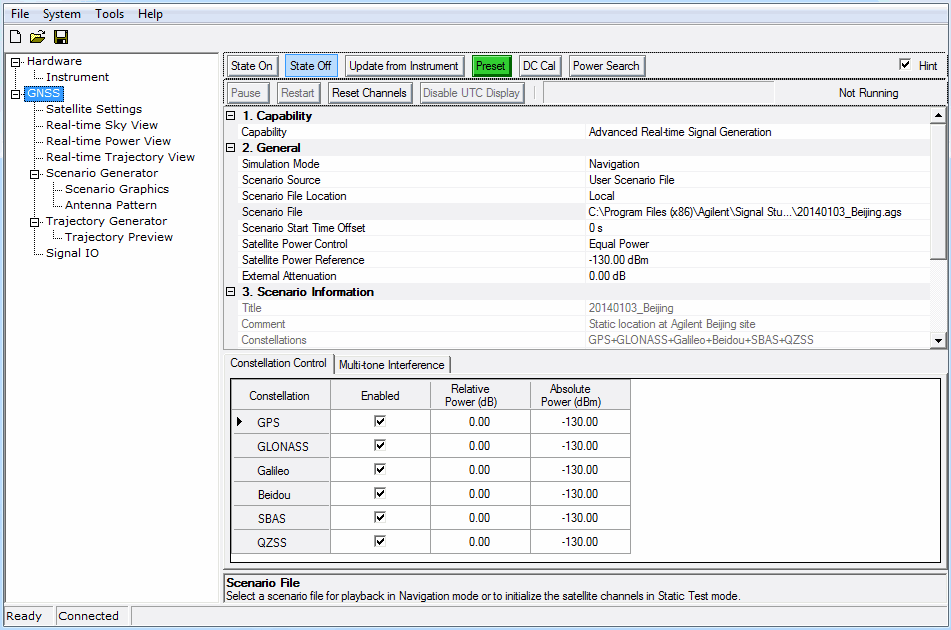The height and width of the screenshot is (630, 951).
Task: Click the Power Search button
Action: pos(606,65)
